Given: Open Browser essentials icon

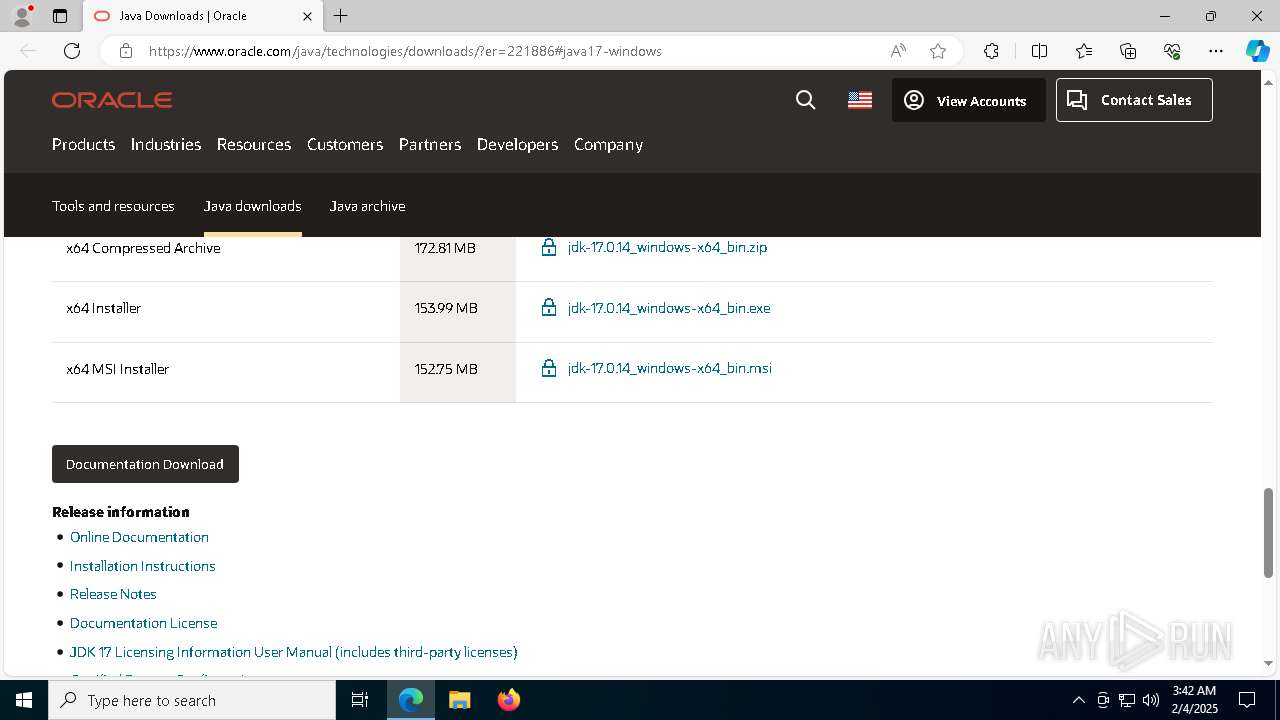Looking at the screenshot, I should click(x=1172, y=51).
